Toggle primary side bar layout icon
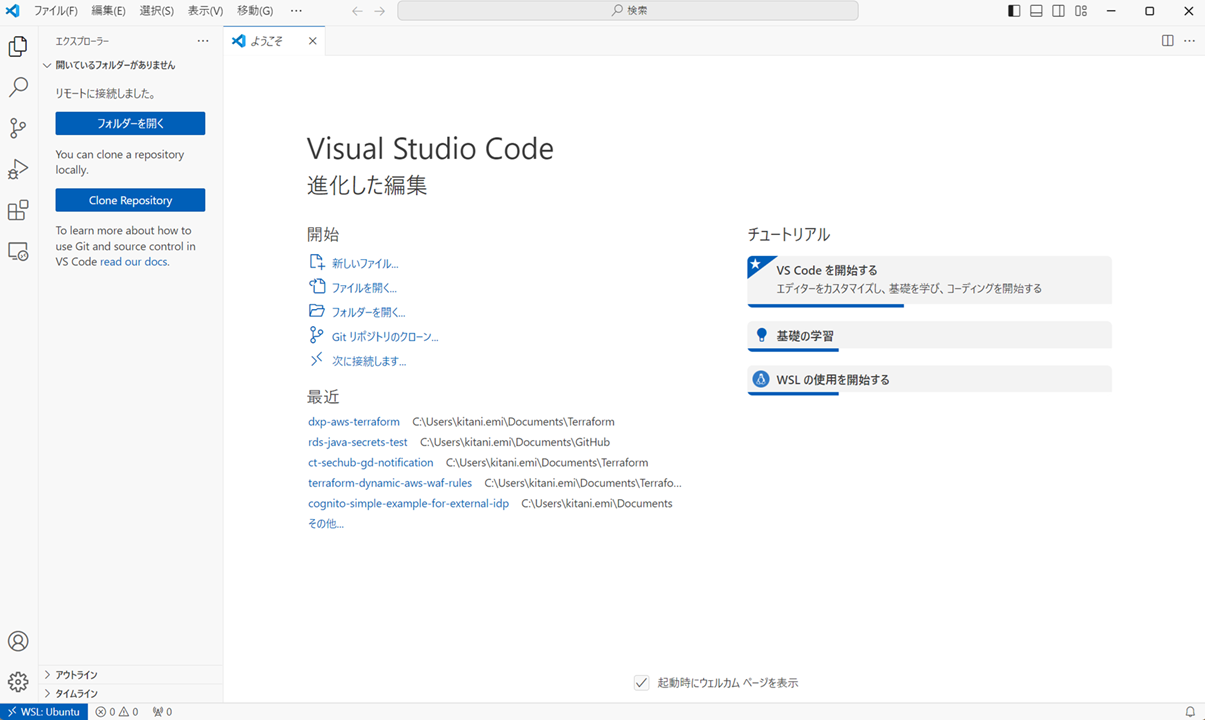Image resolution: width=1205 pixels, height=720 pixels. pyautogui.click(x=1014, y=11)
